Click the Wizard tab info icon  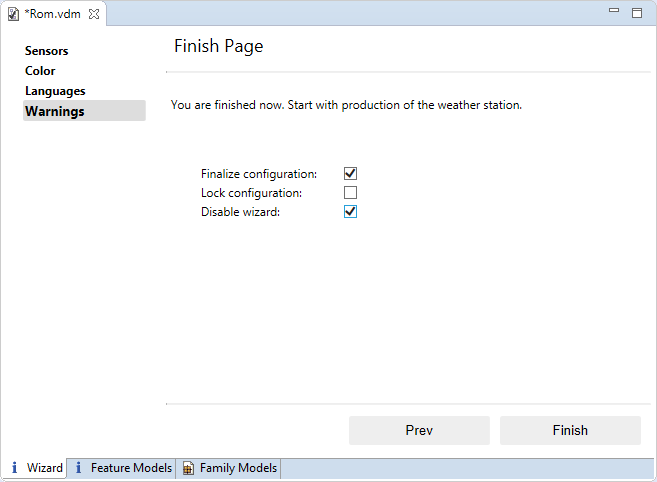(15, 468)
